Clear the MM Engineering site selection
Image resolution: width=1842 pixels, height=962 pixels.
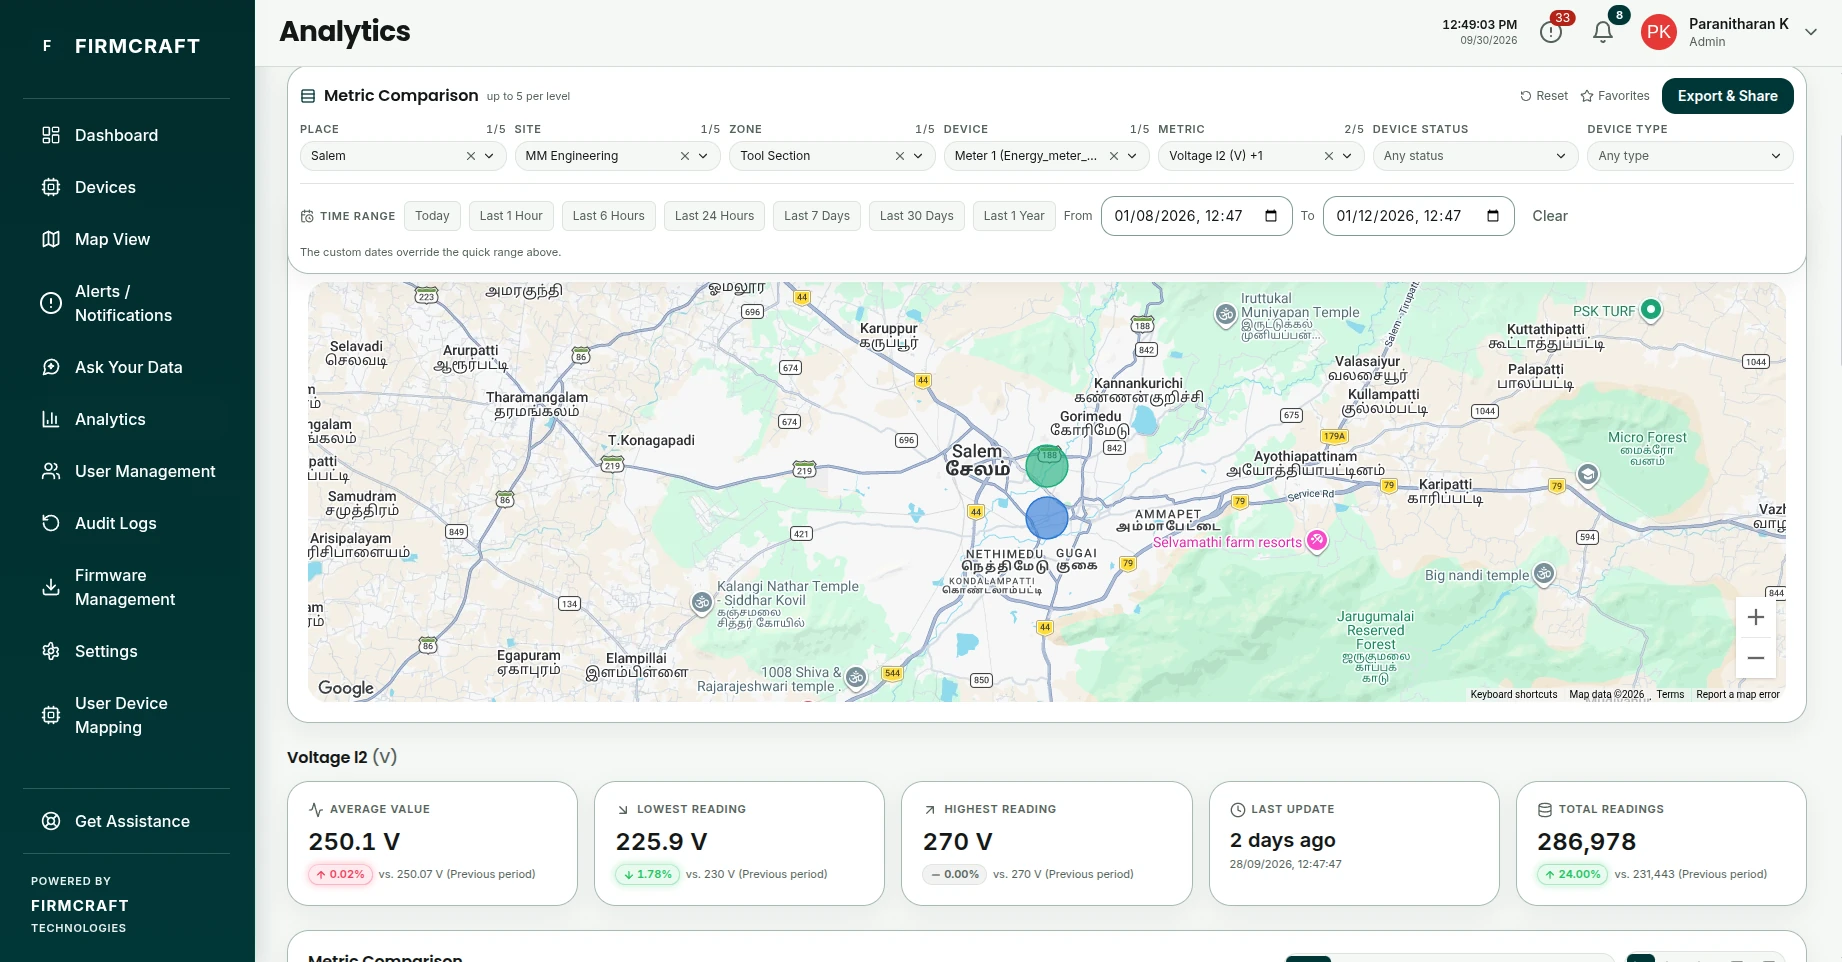(x=685, y=156)
